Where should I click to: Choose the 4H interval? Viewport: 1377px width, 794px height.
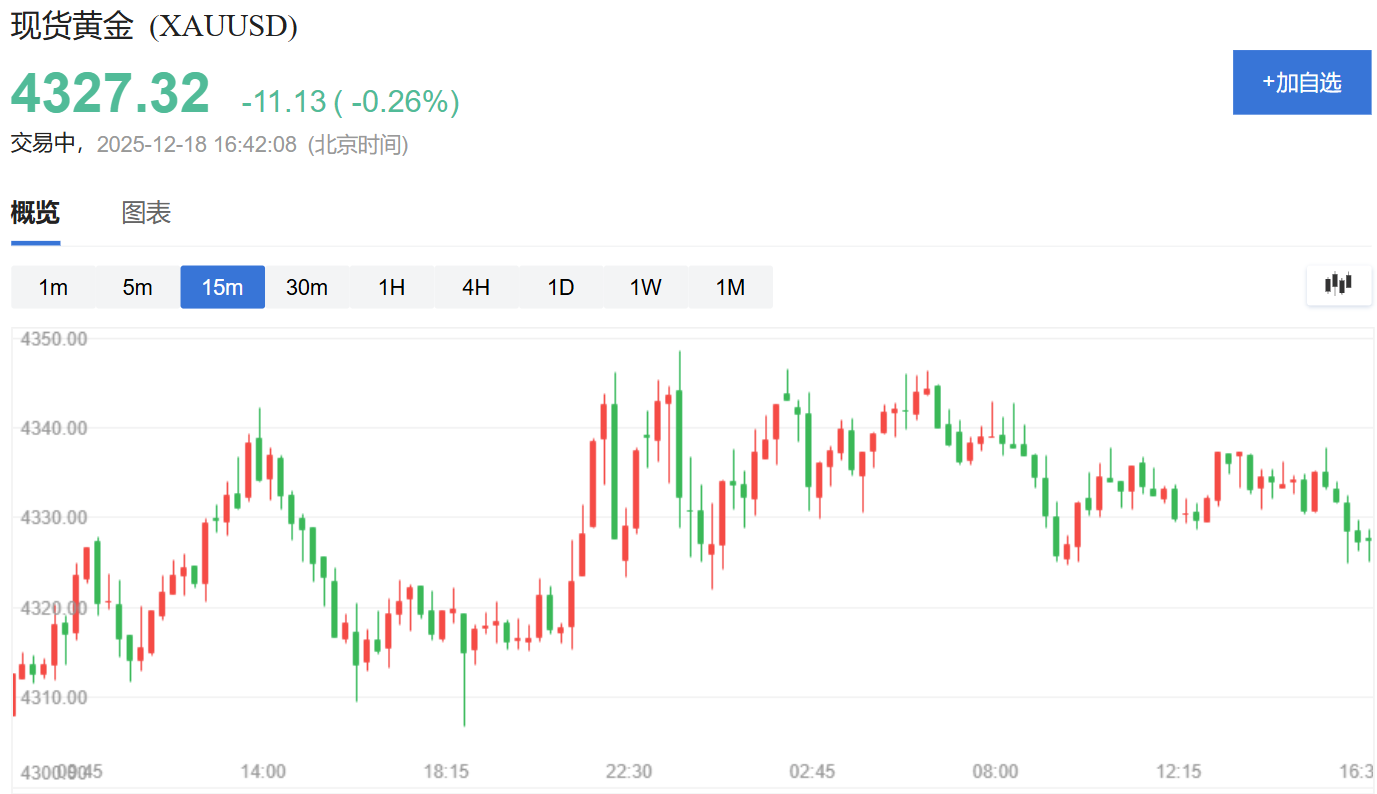476,287
